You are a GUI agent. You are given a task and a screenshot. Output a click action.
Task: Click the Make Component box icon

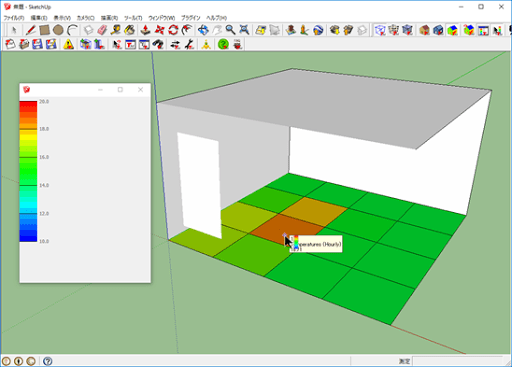click(x=88, y=30)
